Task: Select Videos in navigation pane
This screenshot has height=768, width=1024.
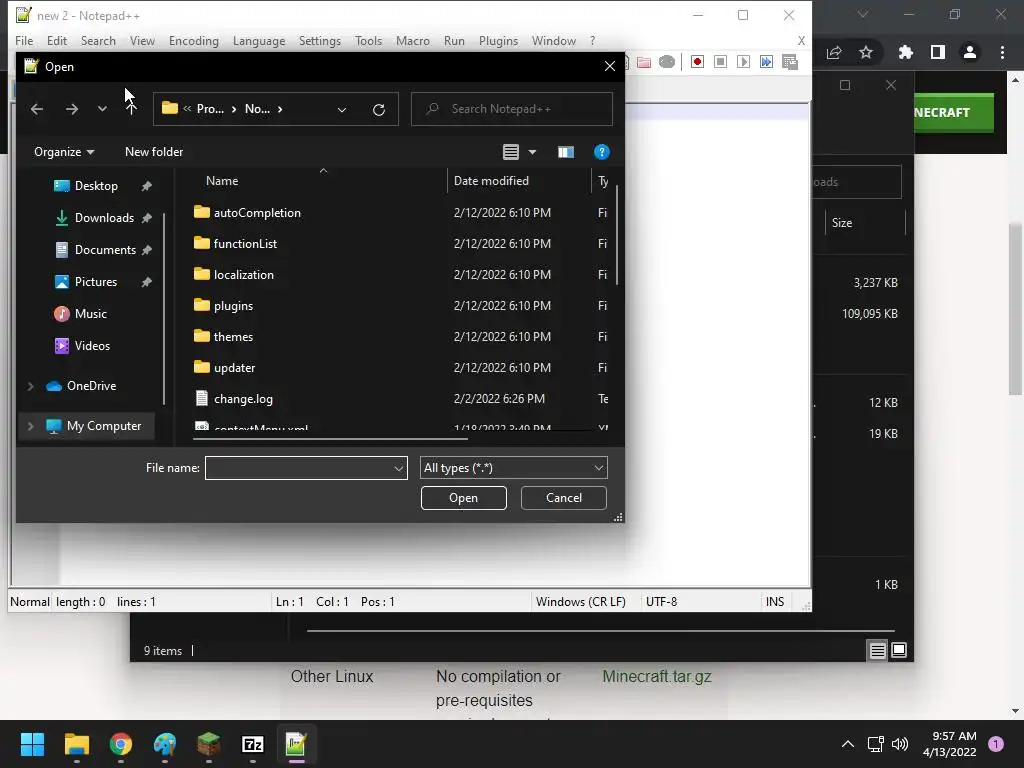Action: pyautogui.click(x=92, y=346)
